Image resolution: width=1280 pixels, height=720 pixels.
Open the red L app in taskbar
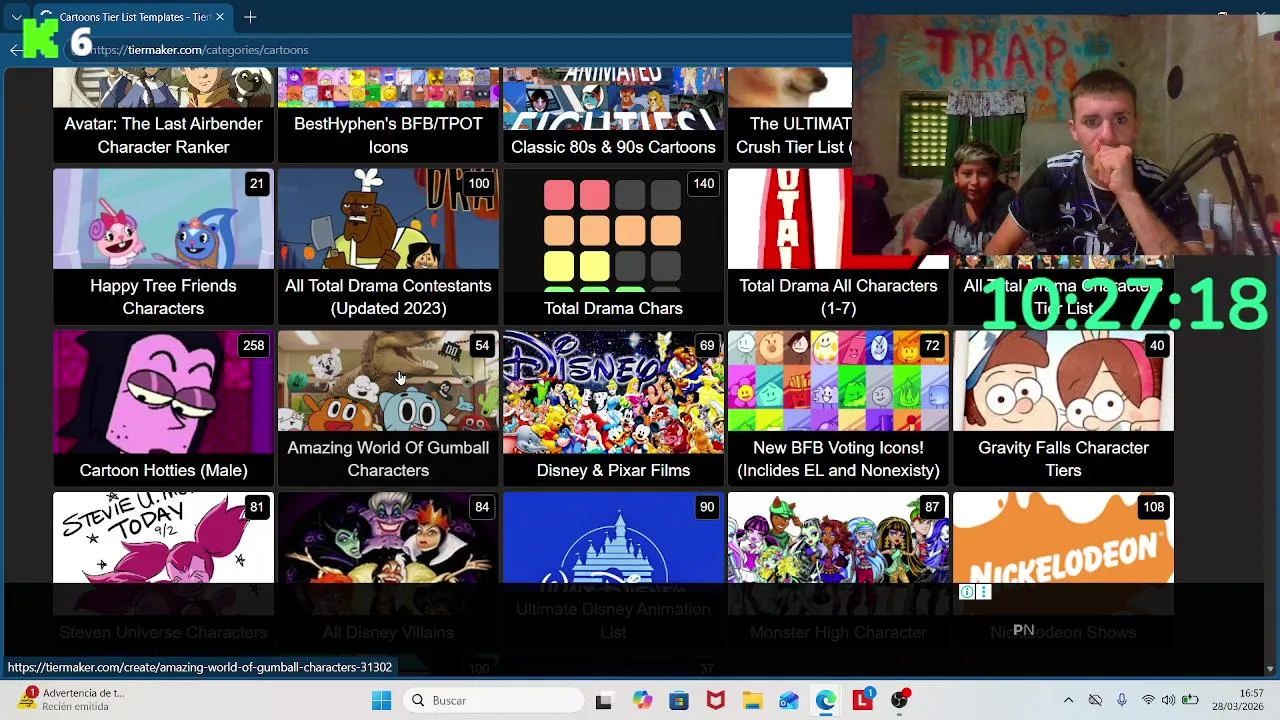pyautogui.click(x=862, y=701)
